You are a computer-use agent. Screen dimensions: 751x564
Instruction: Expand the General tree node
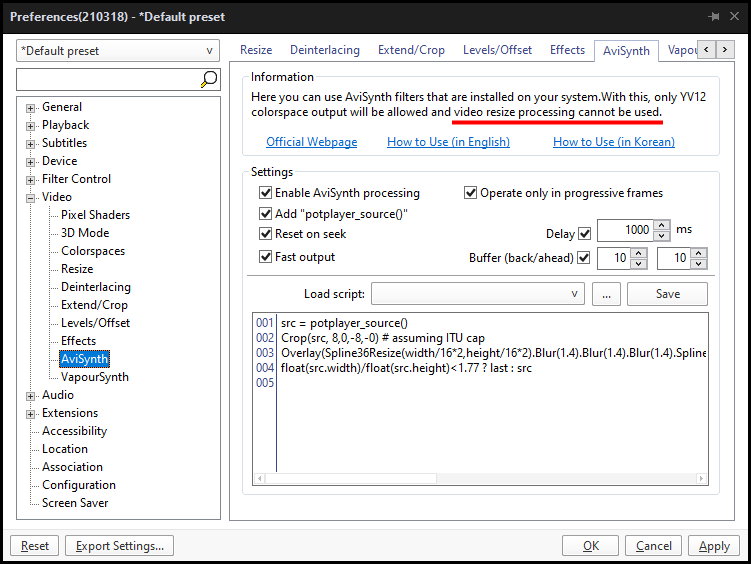tap(30, 108)
